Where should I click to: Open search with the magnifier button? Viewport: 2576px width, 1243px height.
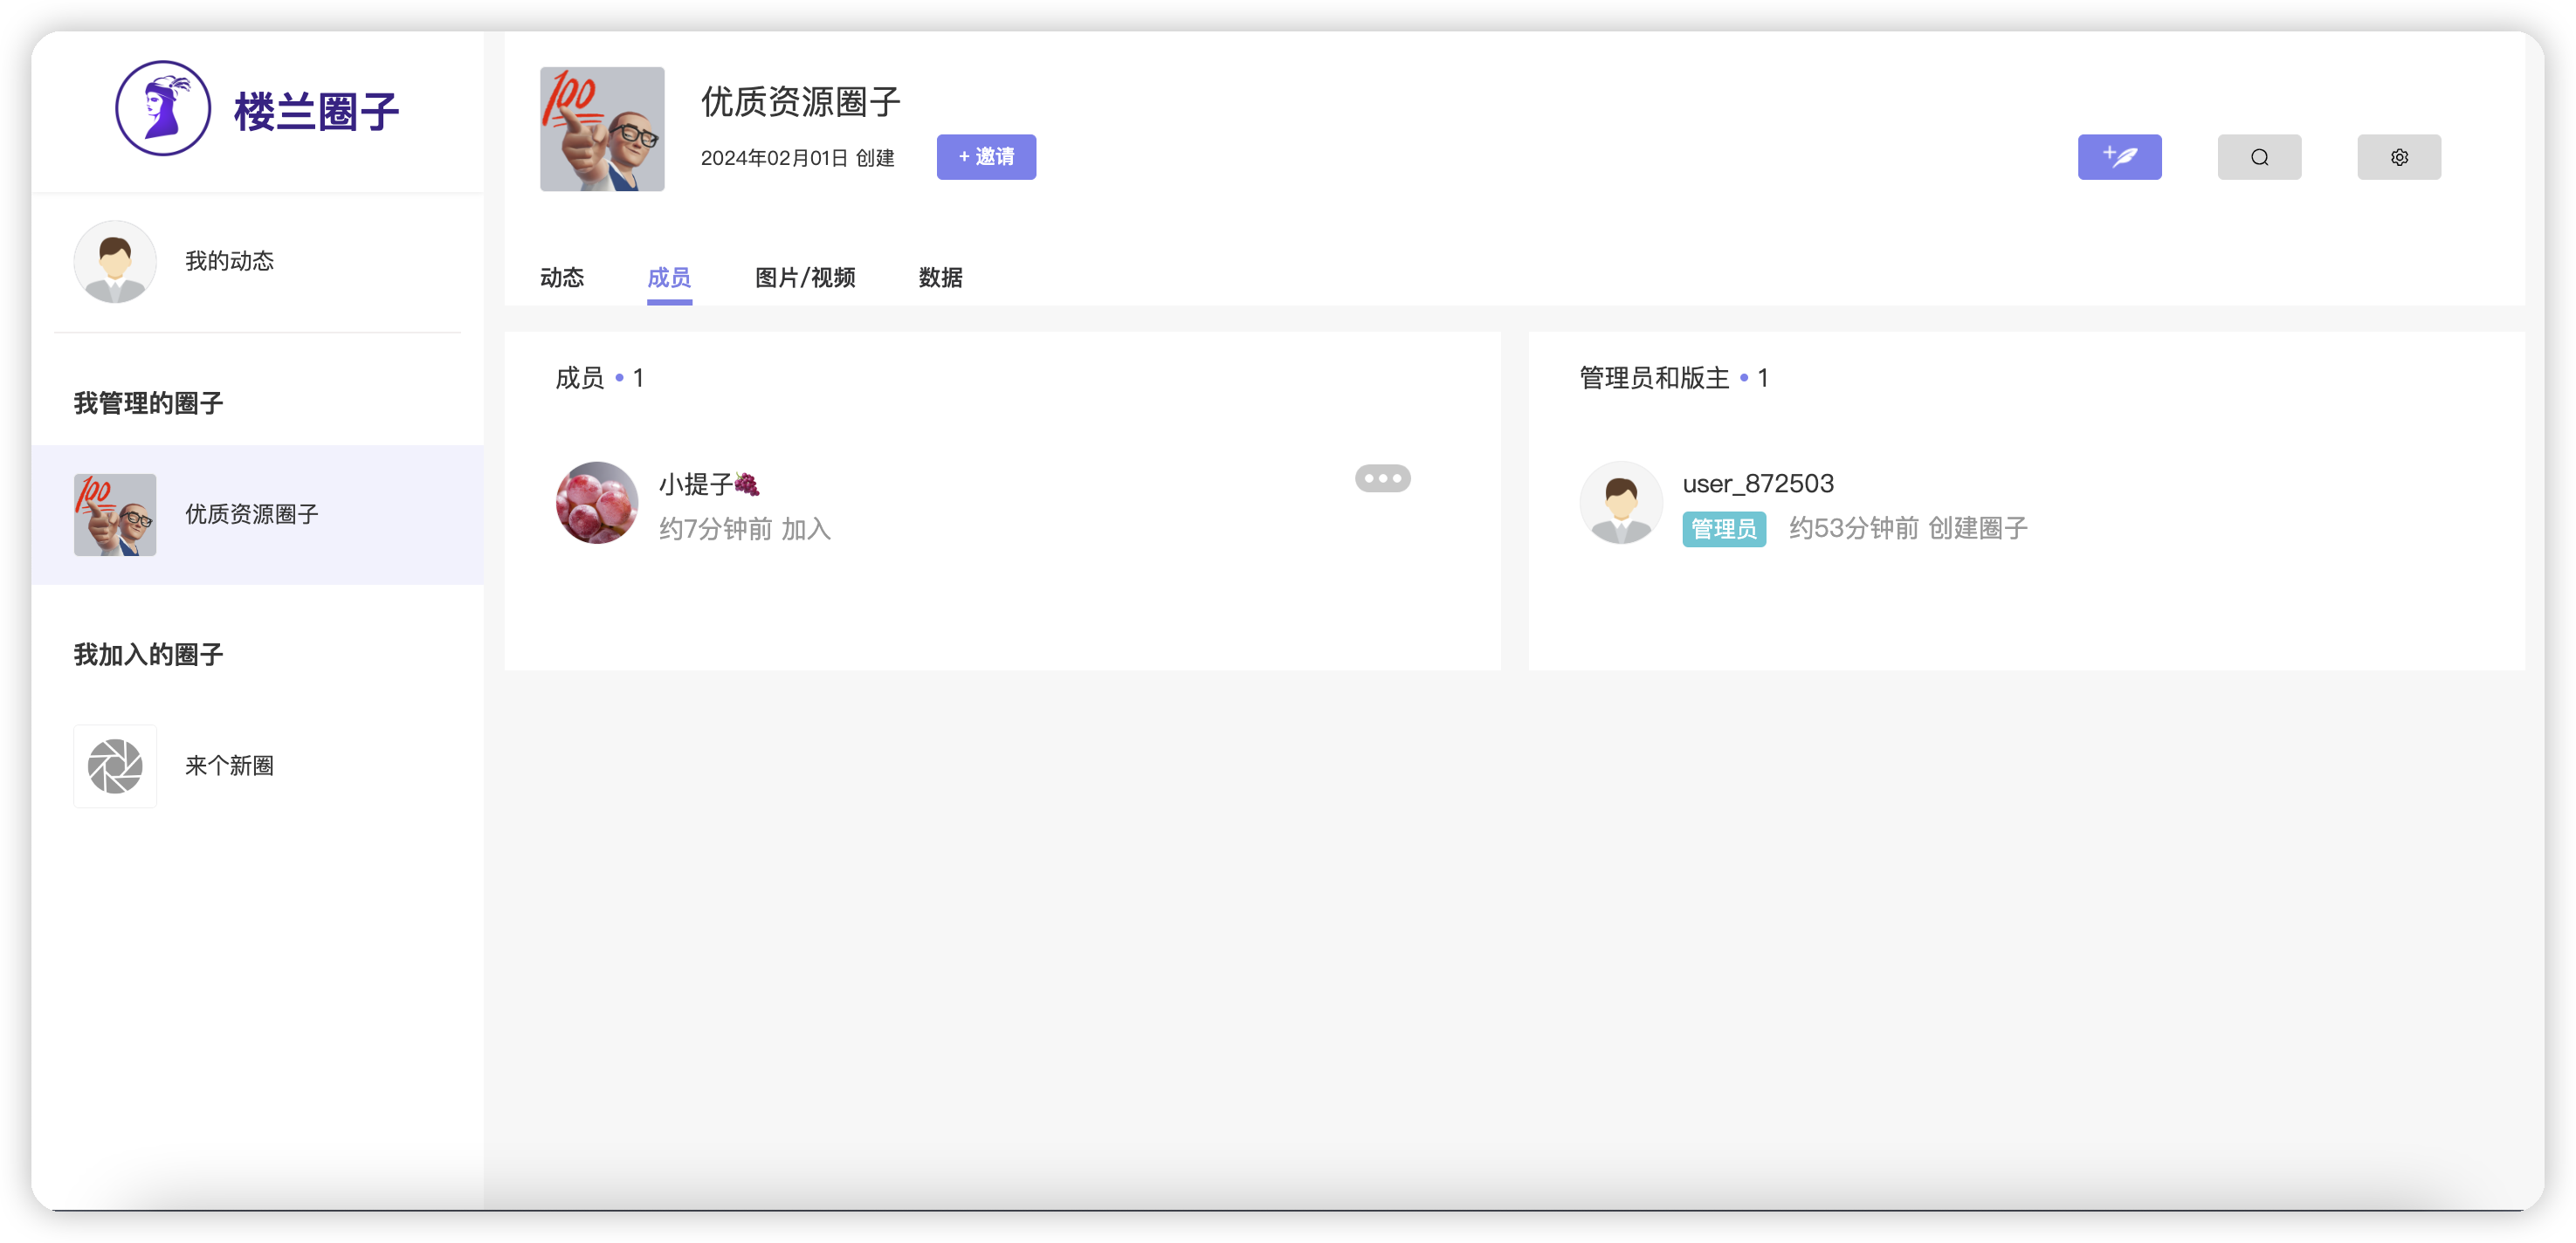pos(2259,157)
